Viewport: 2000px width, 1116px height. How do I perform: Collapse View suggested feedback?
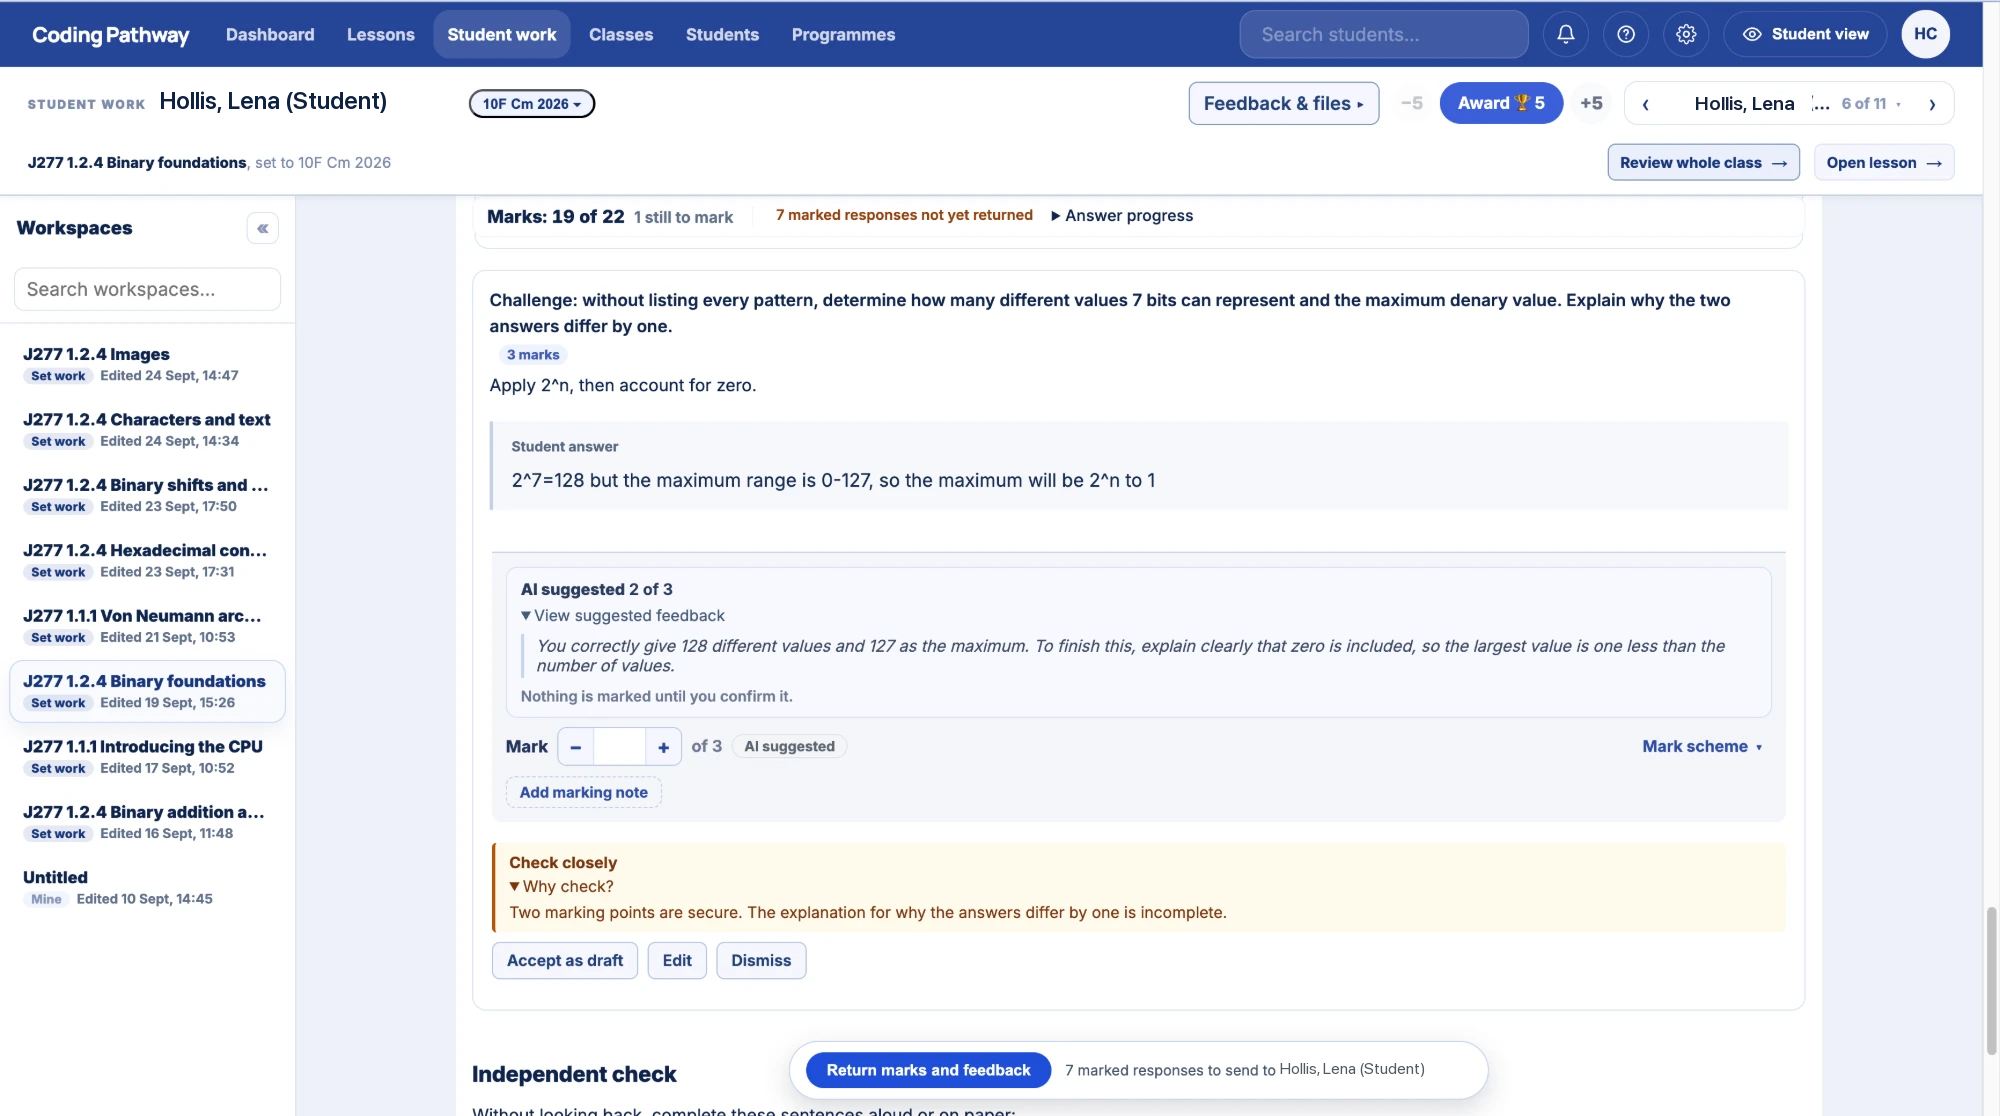[622, 616]
